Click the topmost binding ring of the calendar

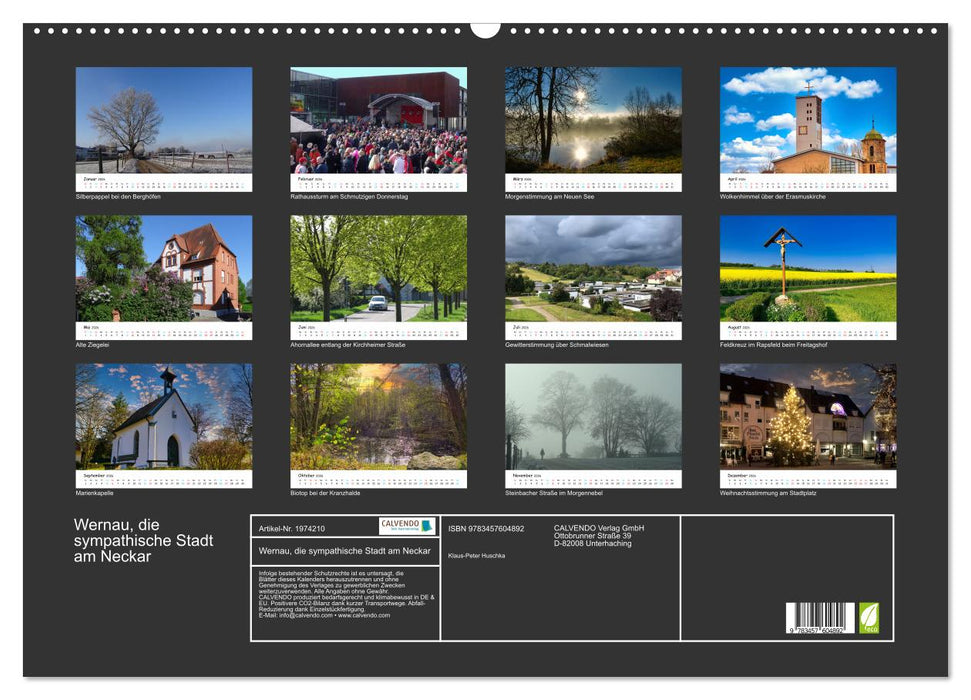pyautogui.click(x=487, y=23)
